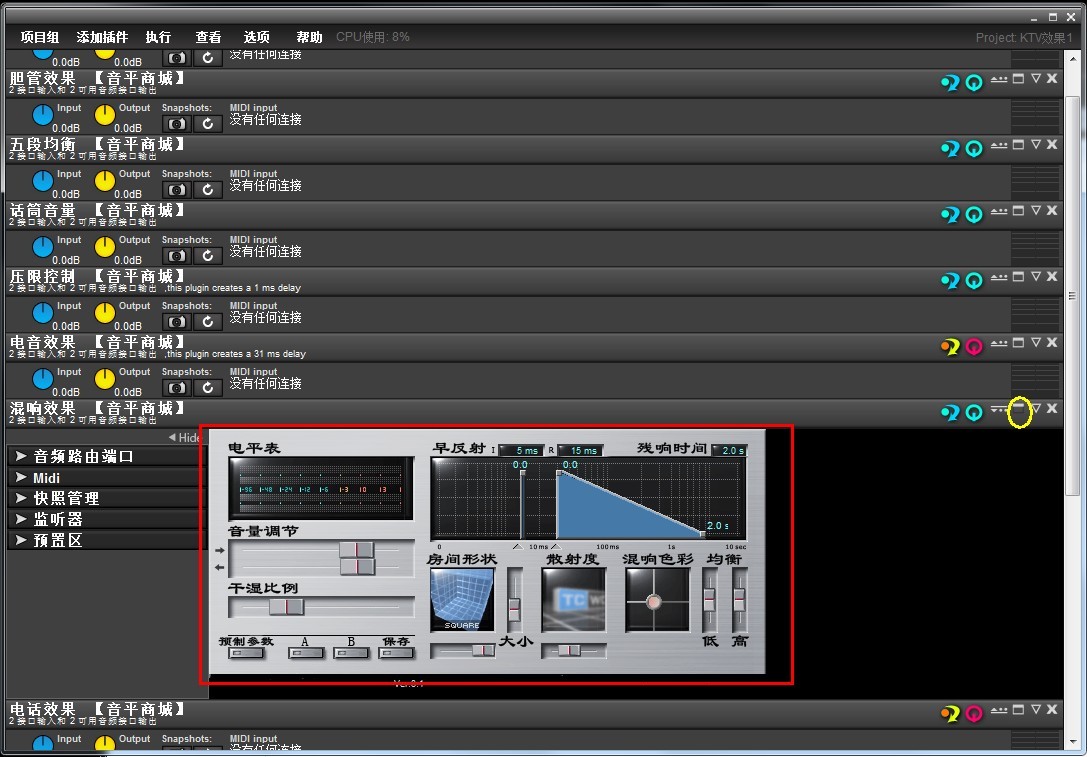This screenshot has width=1087, height=757.
Task: Click the 低 equalizer slider
Action: (709, 600)
